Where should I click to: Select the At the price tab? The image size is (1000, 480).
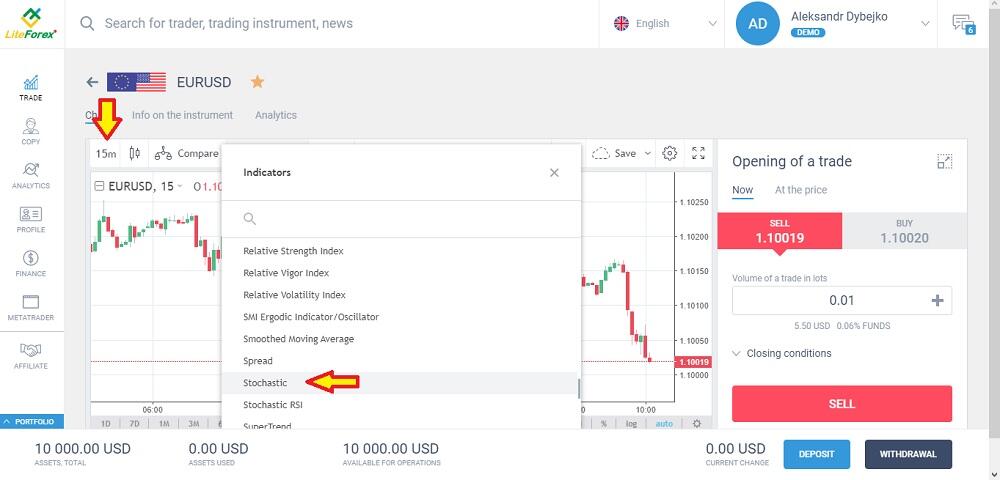click(800, 190)
